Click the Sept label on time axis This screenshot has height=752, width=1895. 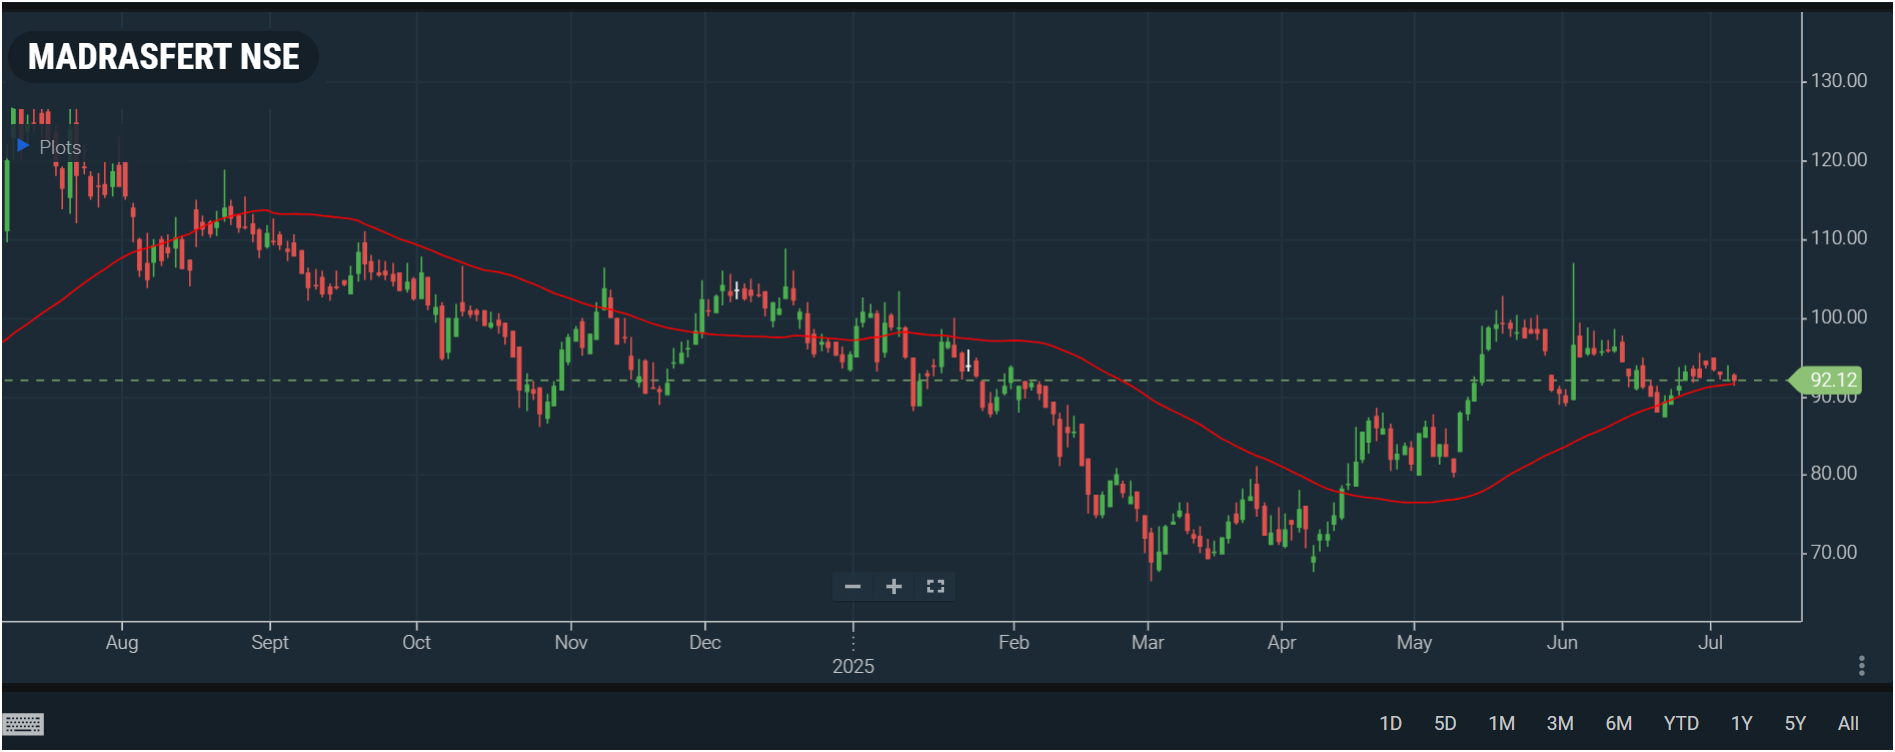point(270,642)
